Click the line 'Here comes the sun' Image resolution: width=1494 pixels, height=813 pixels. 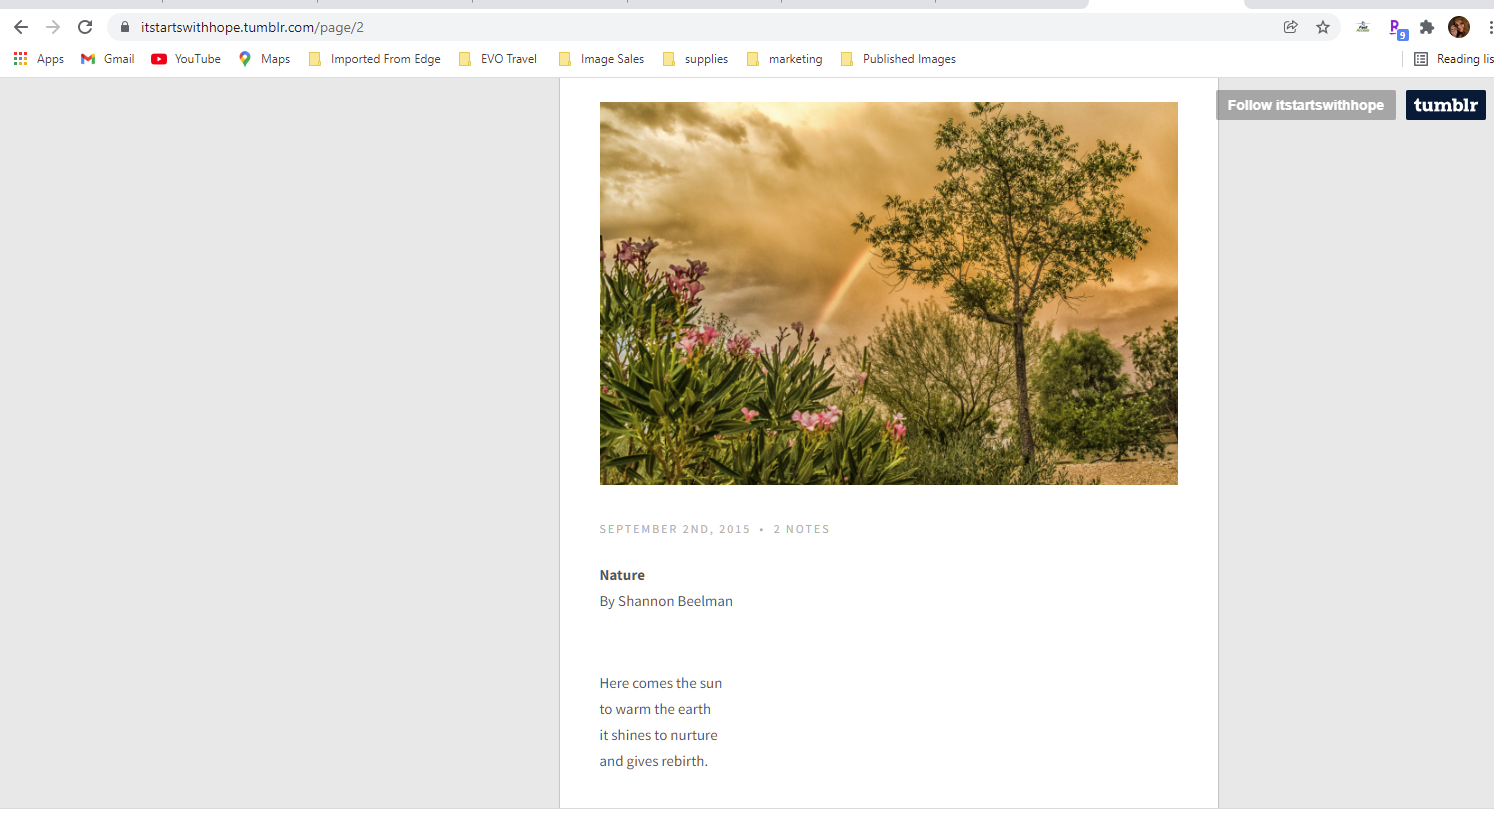pos(660,683)
